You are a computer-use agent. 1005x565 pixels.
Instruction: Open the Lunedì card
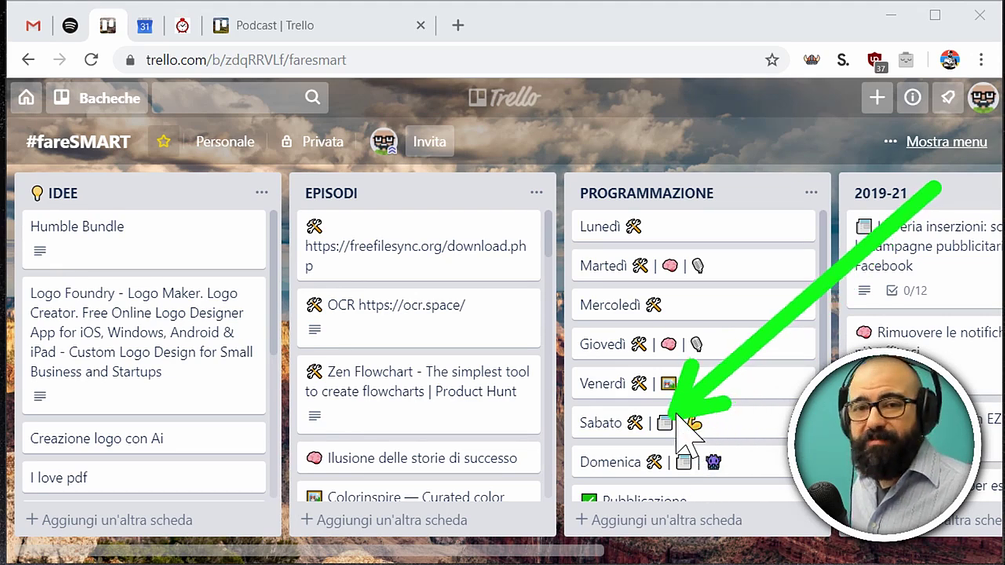point(694,226)
